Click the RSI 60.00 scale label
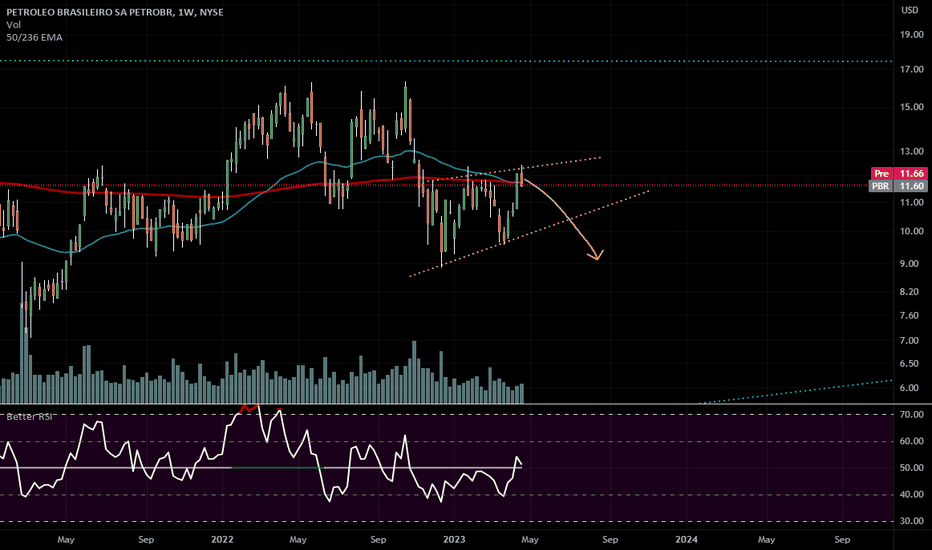 click(912, 441)
